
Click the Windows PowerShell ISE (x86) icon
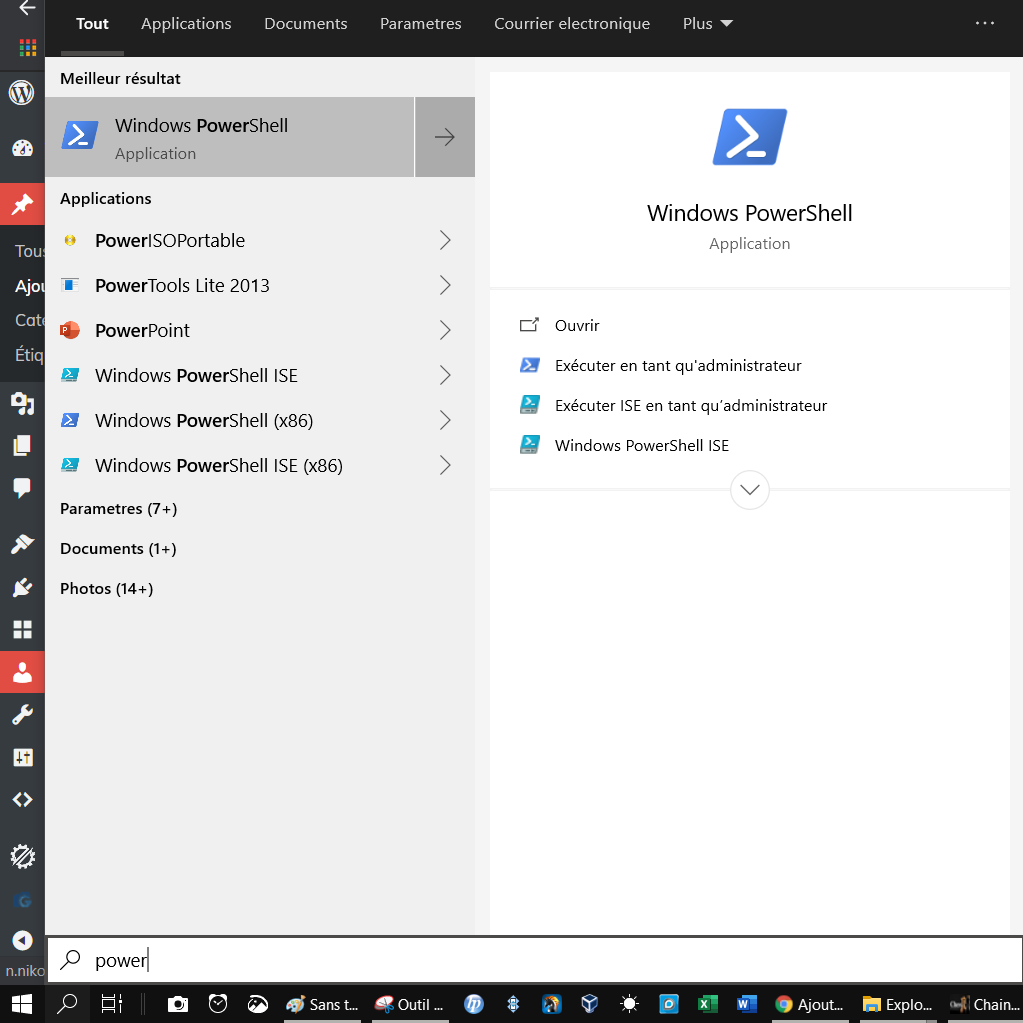point(70,465)
